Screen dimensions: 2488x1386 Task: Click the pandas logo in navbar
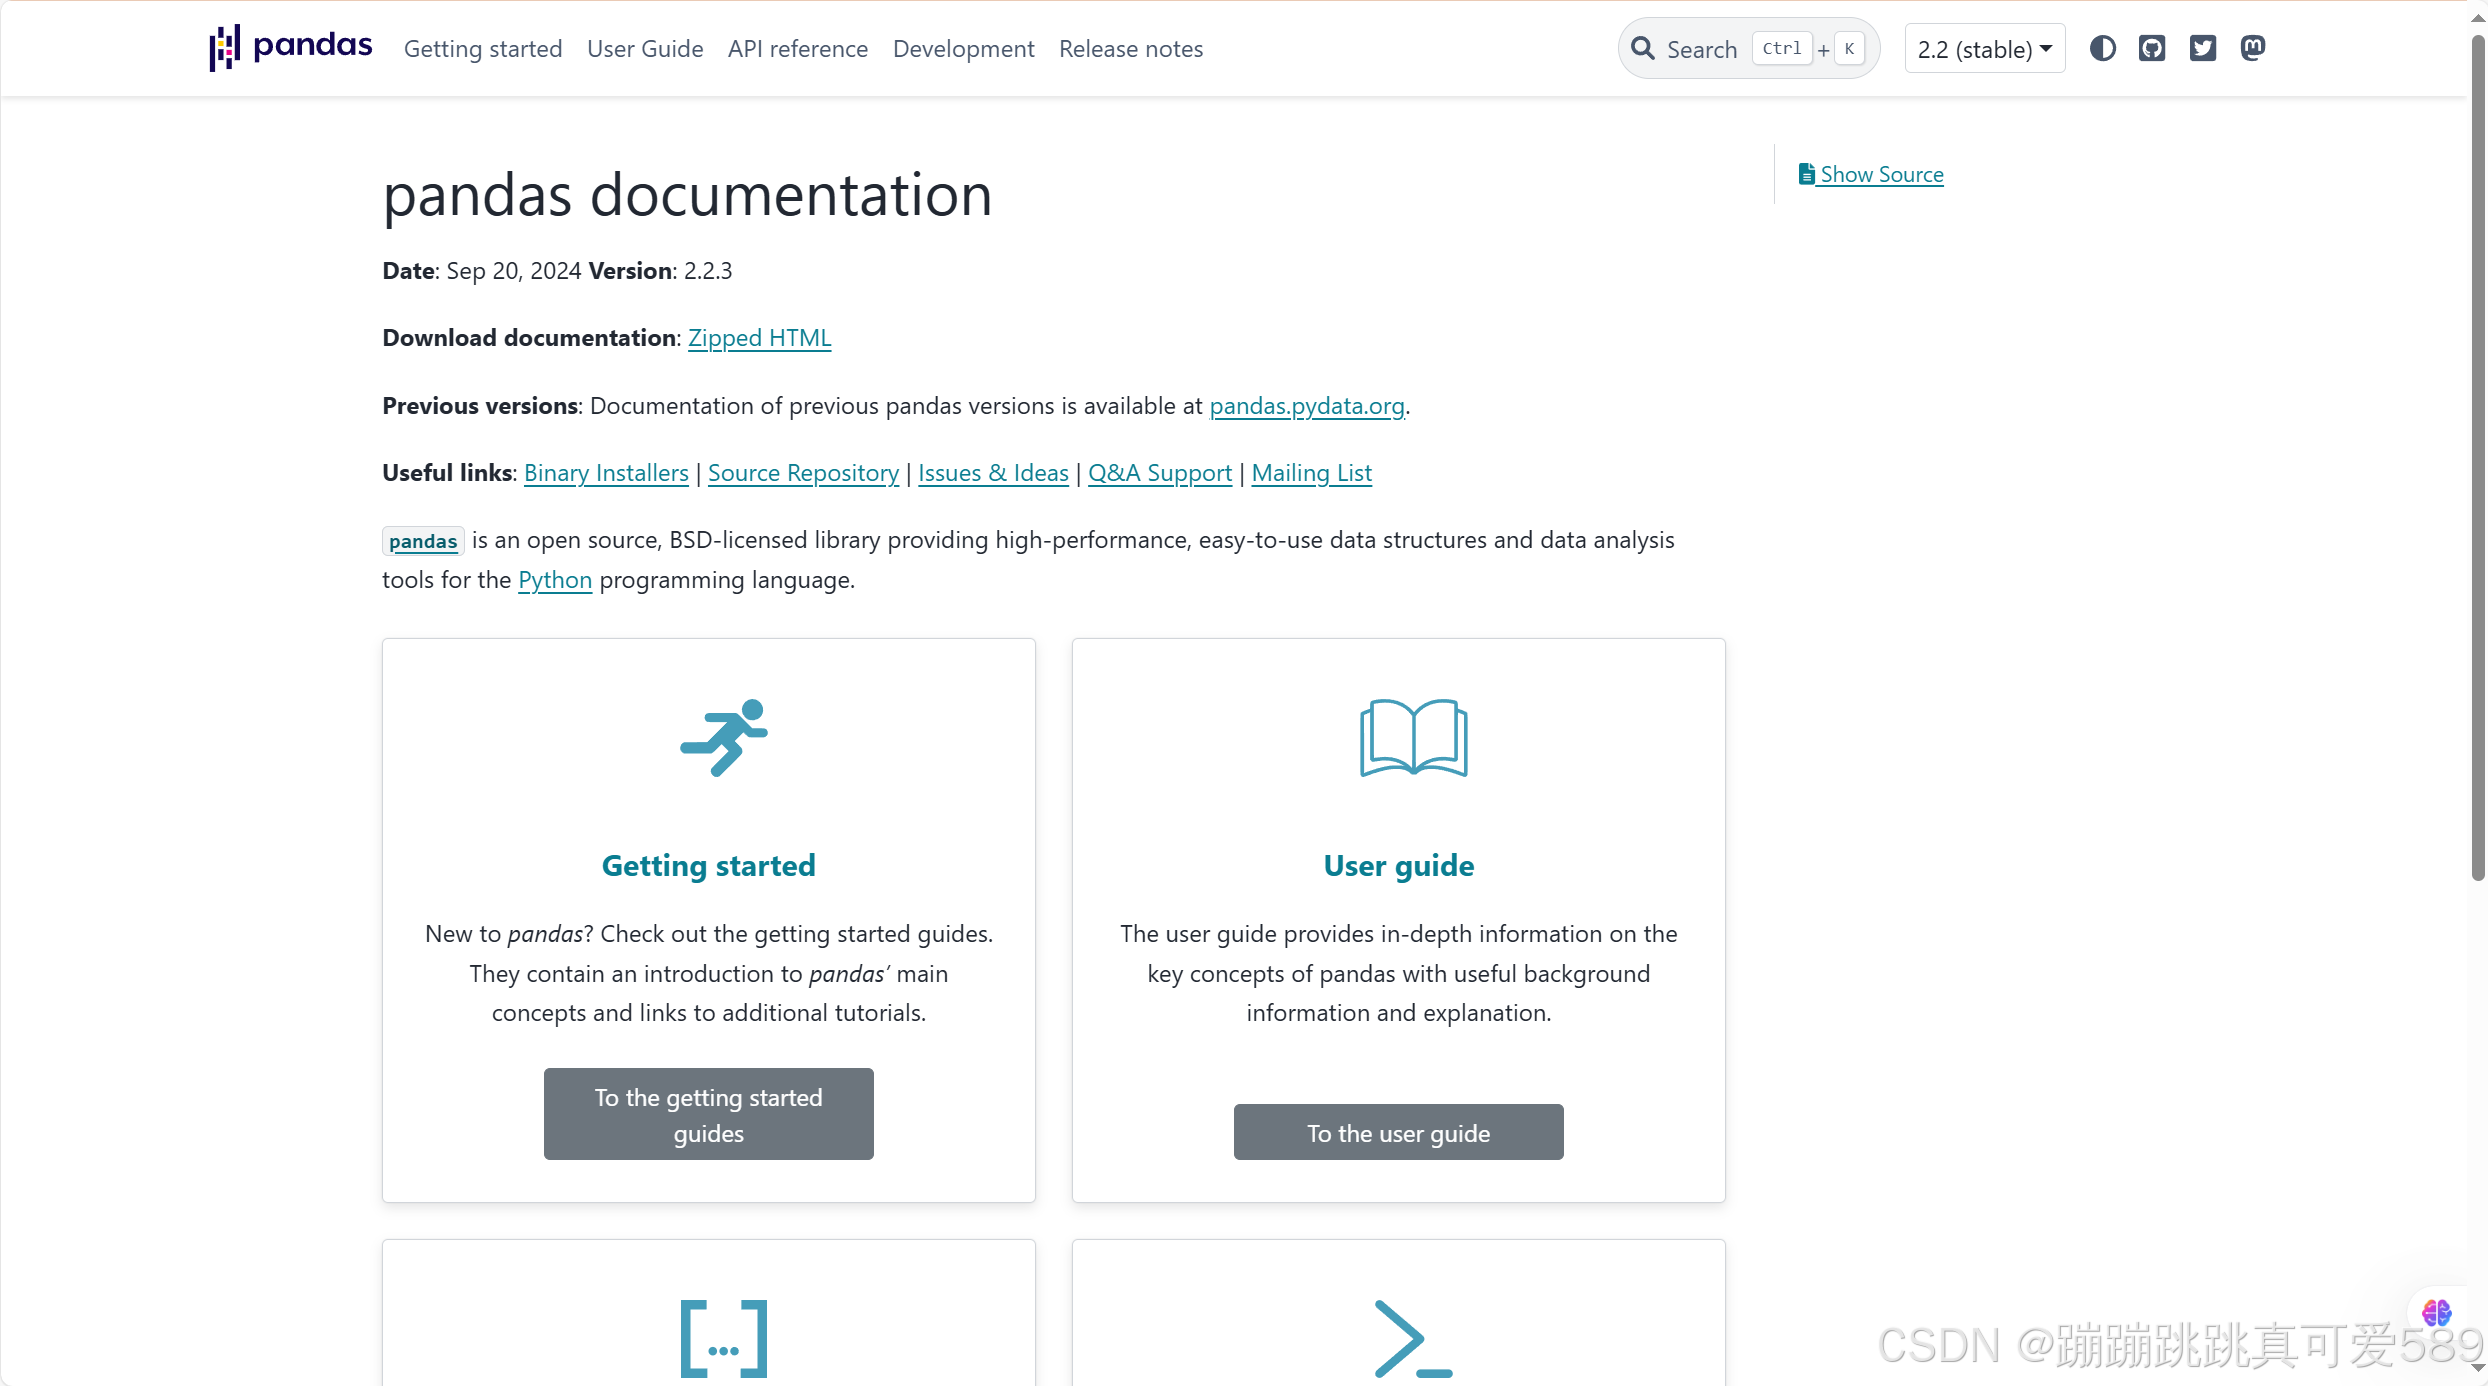[x=290, y=47]
